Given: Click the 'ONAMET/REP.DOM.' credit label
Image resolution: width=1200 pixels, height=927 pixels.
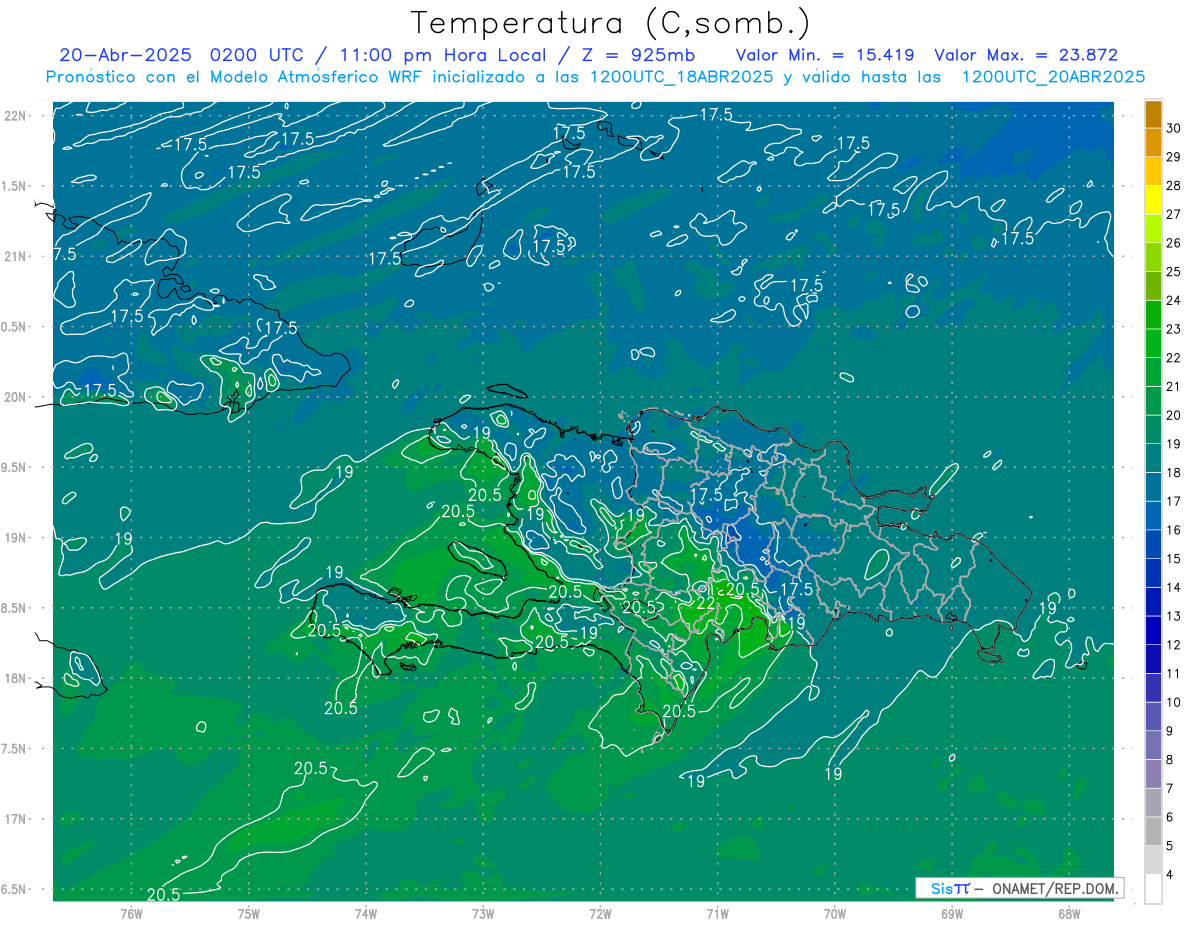Looking at the screenshot, I should (x=1054, y=888).
